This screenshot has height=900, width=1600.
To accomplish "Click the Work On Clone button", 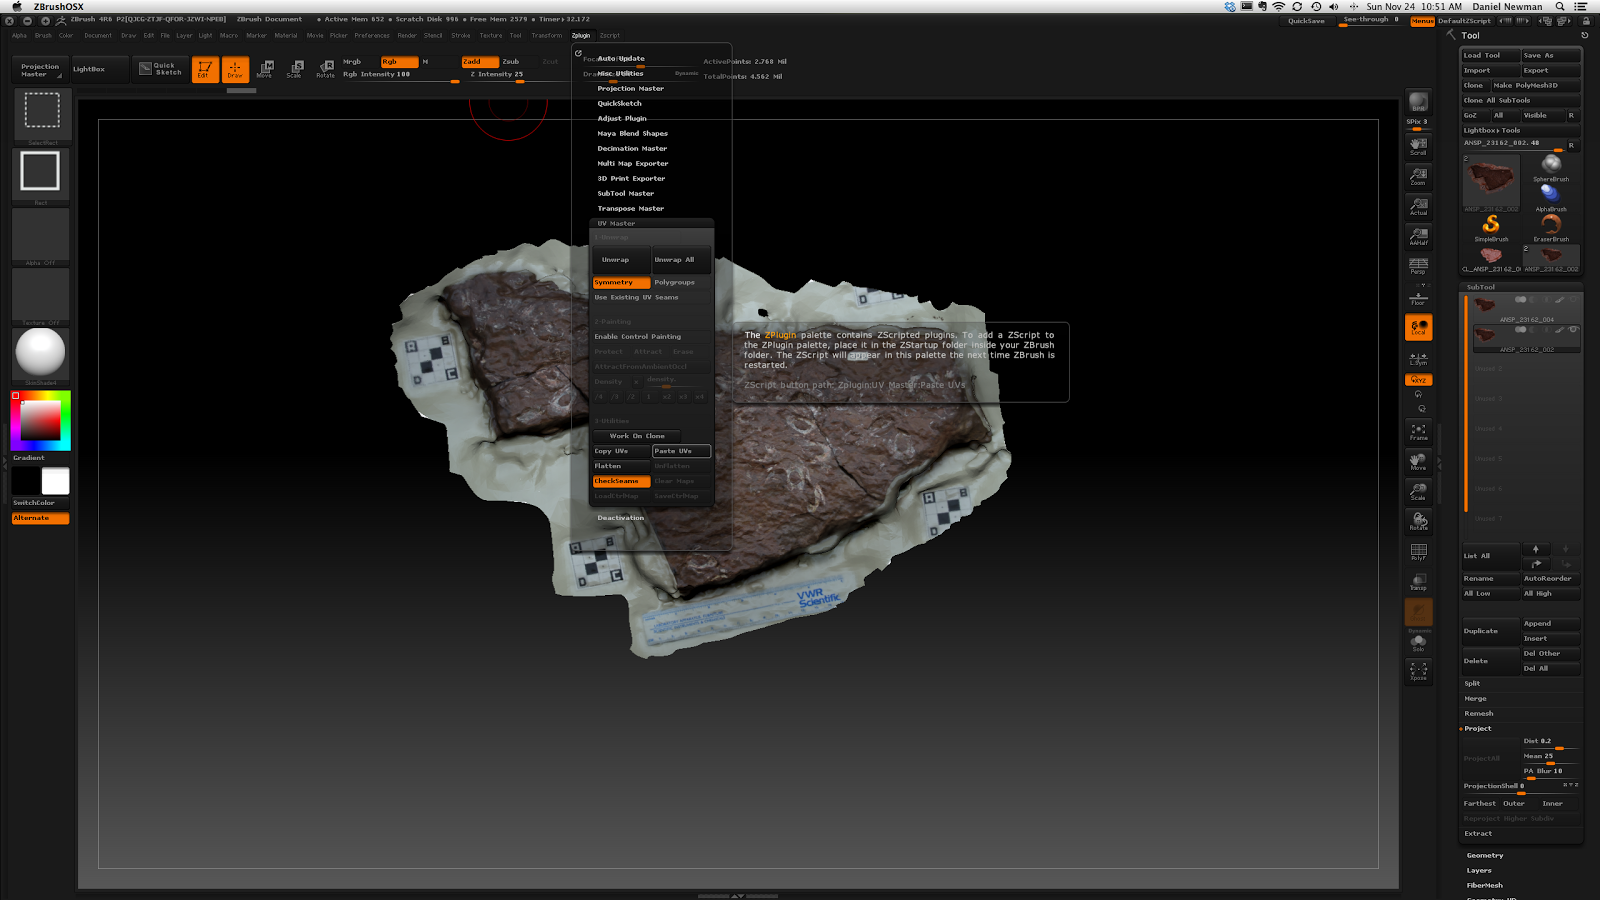I will pos(637,437).
